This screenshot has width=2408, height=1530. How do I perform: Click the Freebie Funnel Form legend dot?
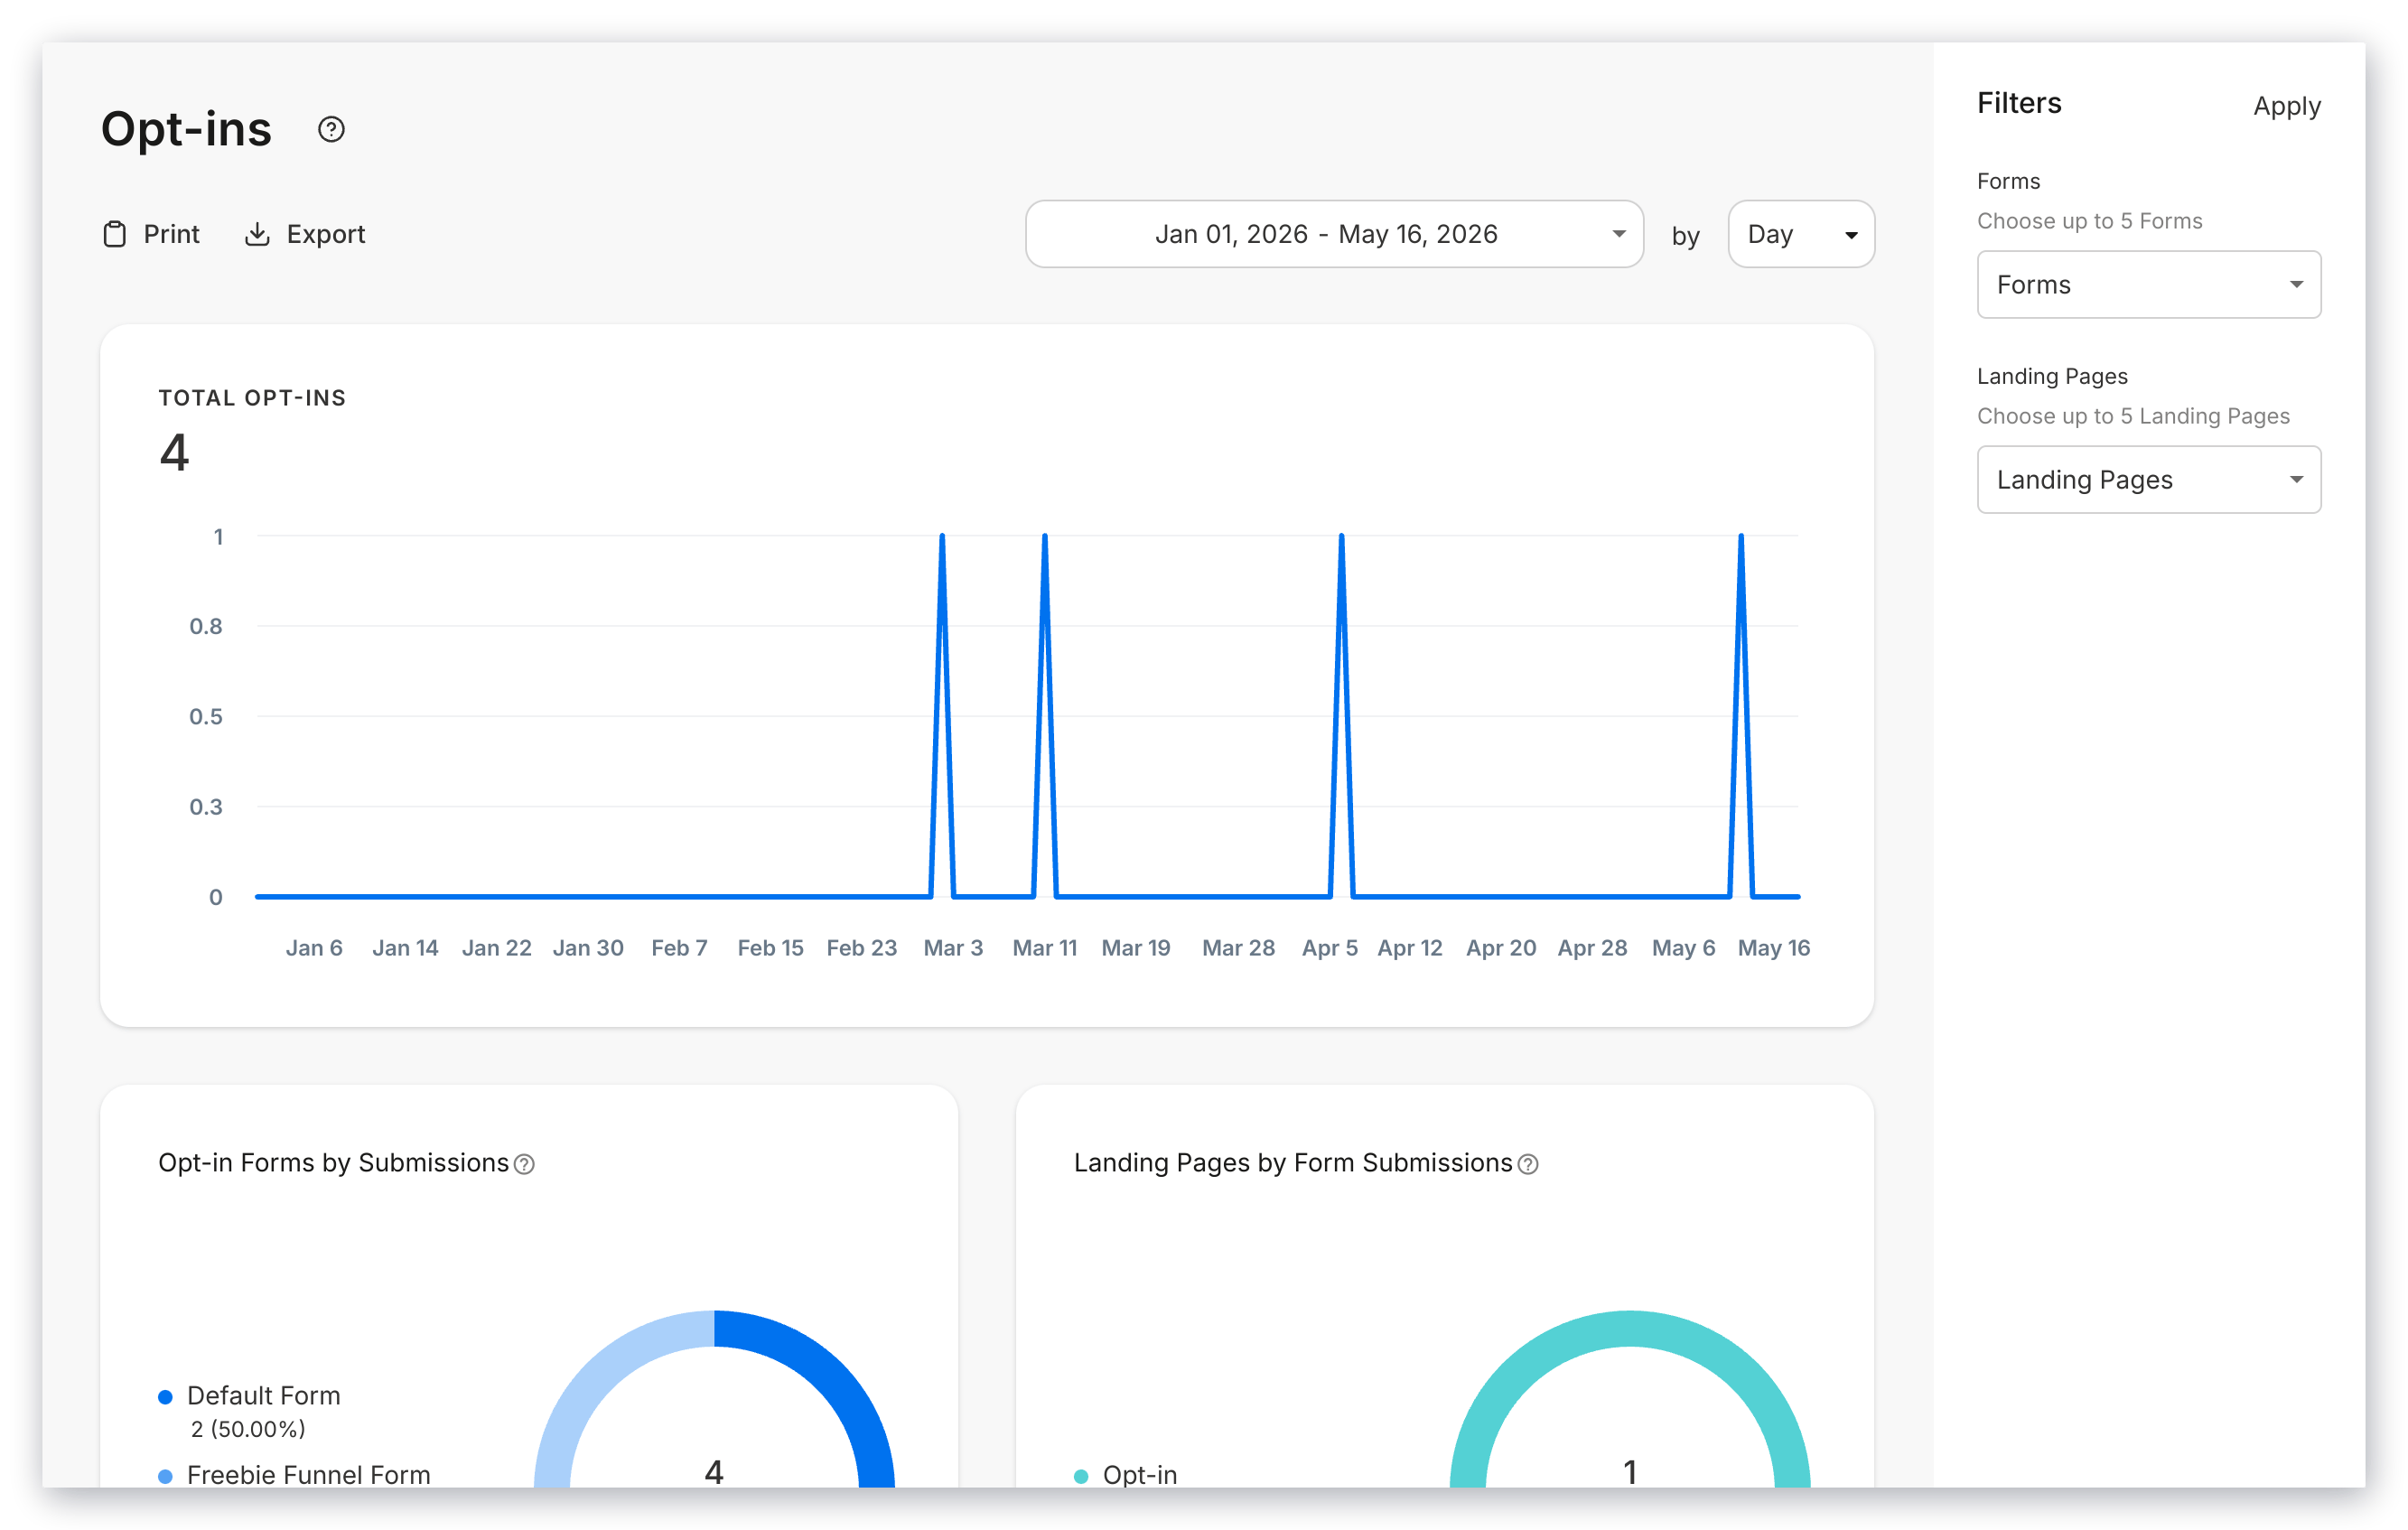point(166,1476)
